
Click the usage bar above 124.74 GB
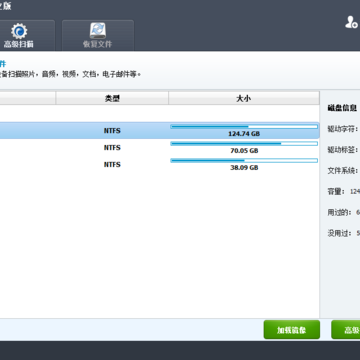(x=244, y=127)
